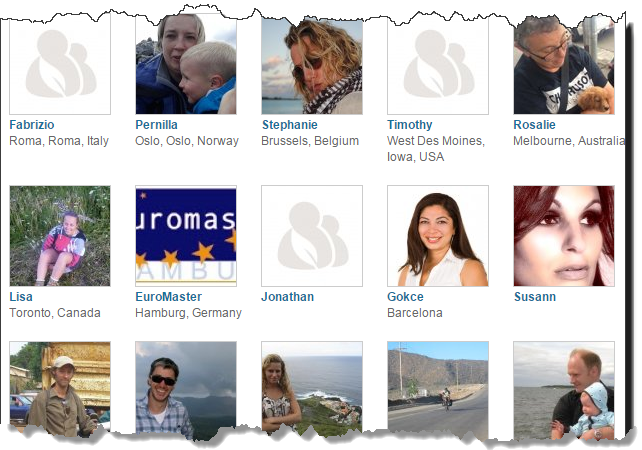Screen dimensions: 642x450
Task: Open photo of man holding baby
Action: (564, 390)
